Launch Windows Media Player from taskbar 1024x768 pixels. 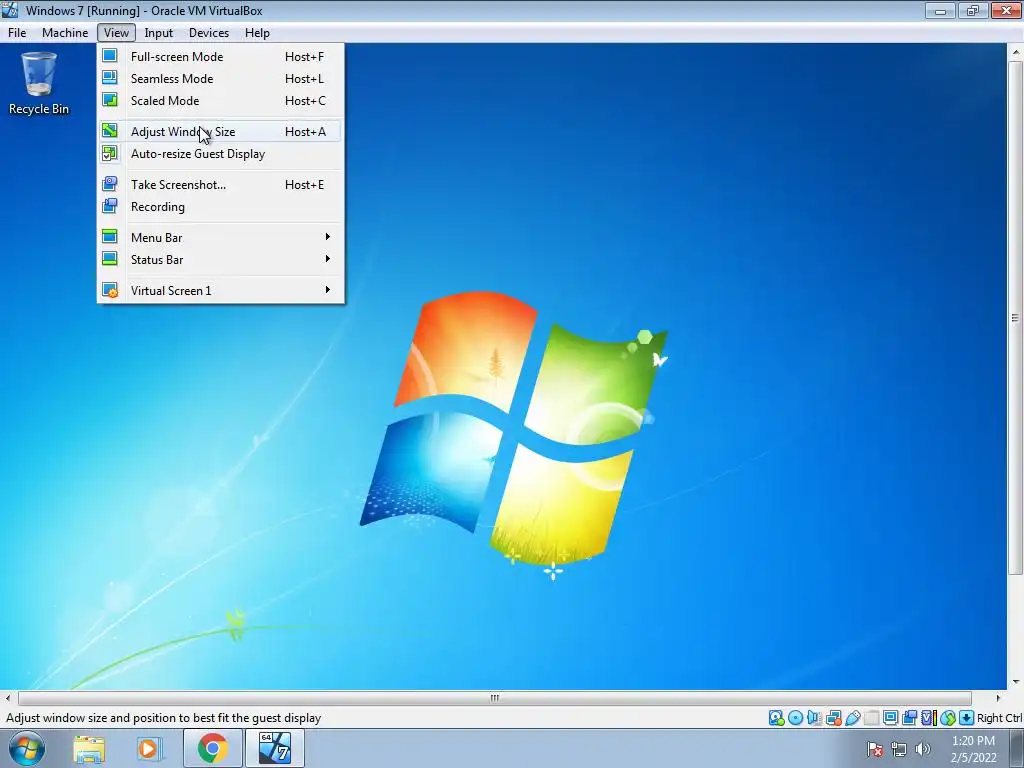tap(148, 749)
